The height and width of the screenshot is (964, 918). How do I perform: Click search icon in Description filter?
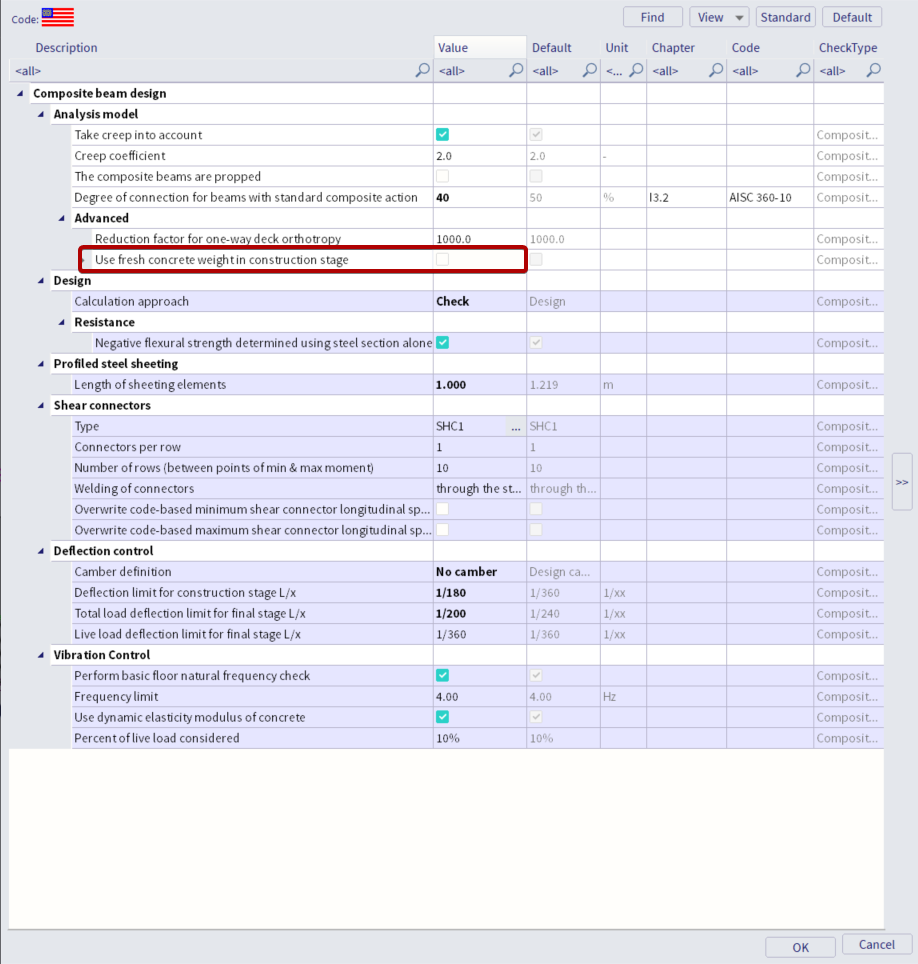pos(422,71)
